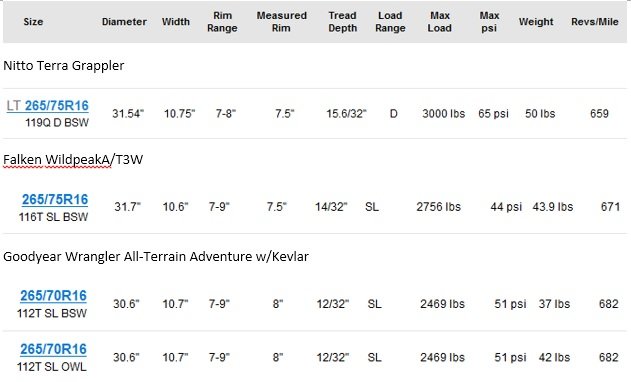The image size is (631, 382).
Task: Click the Measured Rim column header
Action: point(281,22)
